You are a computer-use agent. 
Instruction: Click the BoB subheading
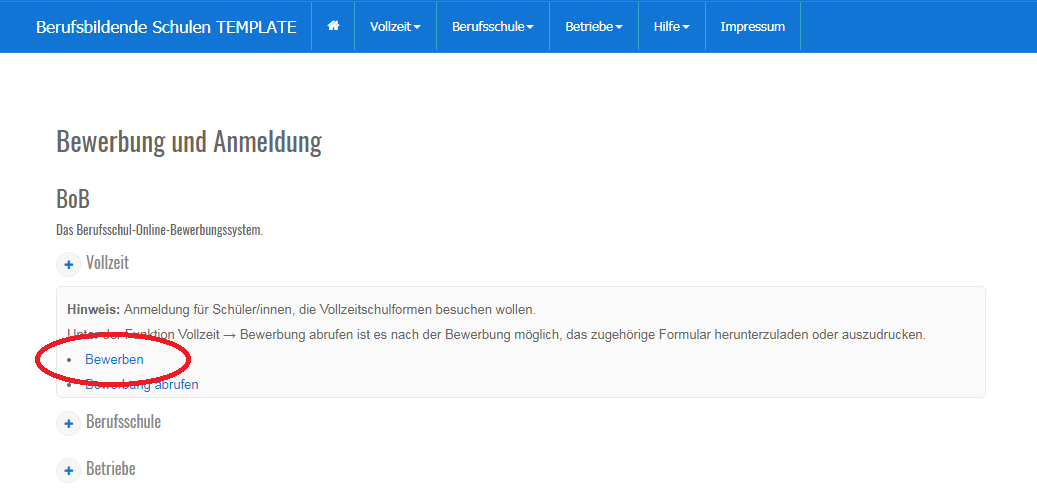[73, 199]
